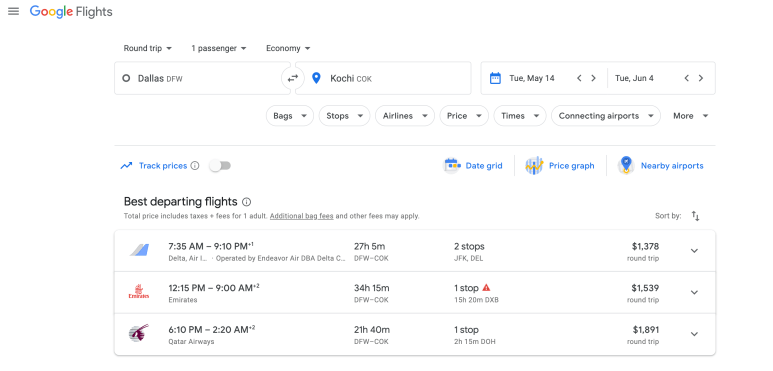This screenshot has height=371, width=773.
Task: Click the Kochi COK destination field
Action: (383, 78)
